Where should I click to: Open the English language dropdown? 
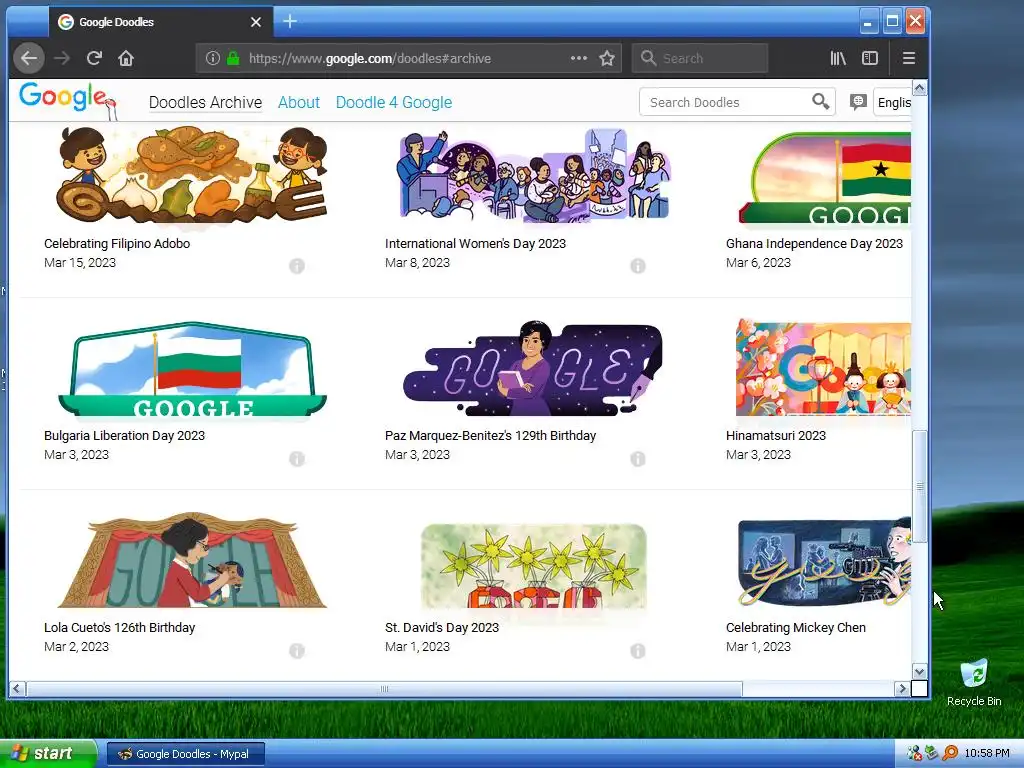pyautogui.click(x=892, y=102)
